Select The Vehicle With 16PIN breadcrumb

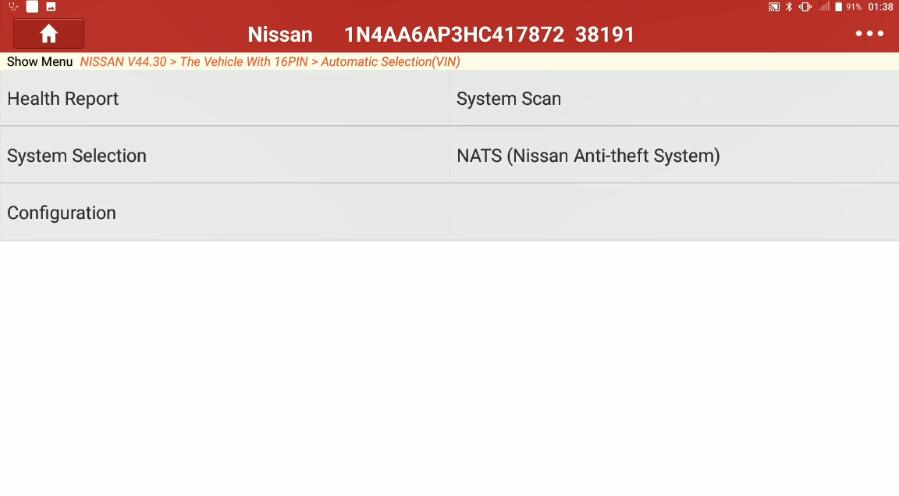coord(244,62)
